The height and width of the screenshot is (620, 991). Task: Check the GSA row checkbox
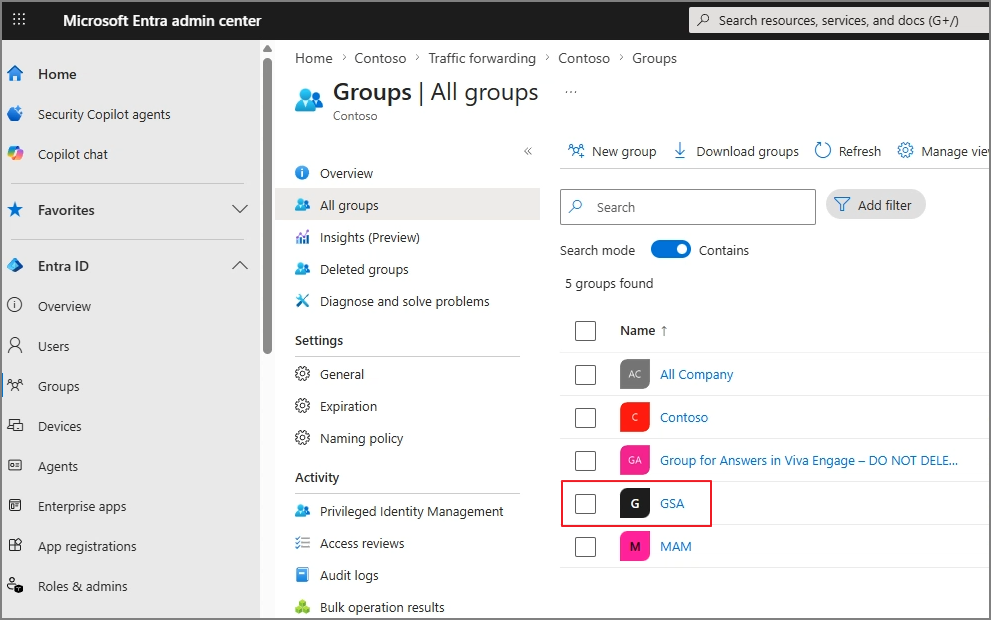tap(585, 503)
